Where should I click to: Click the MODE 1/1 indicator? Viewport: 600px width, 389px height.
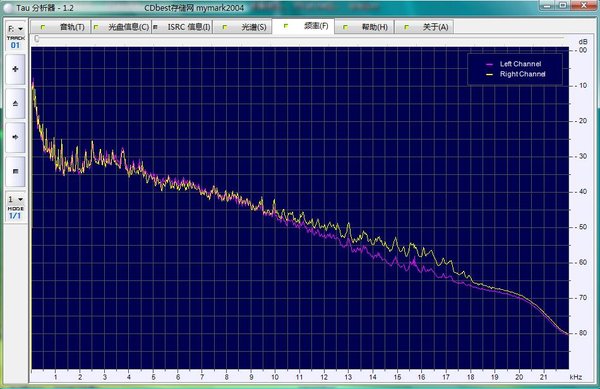click(15, 213)
